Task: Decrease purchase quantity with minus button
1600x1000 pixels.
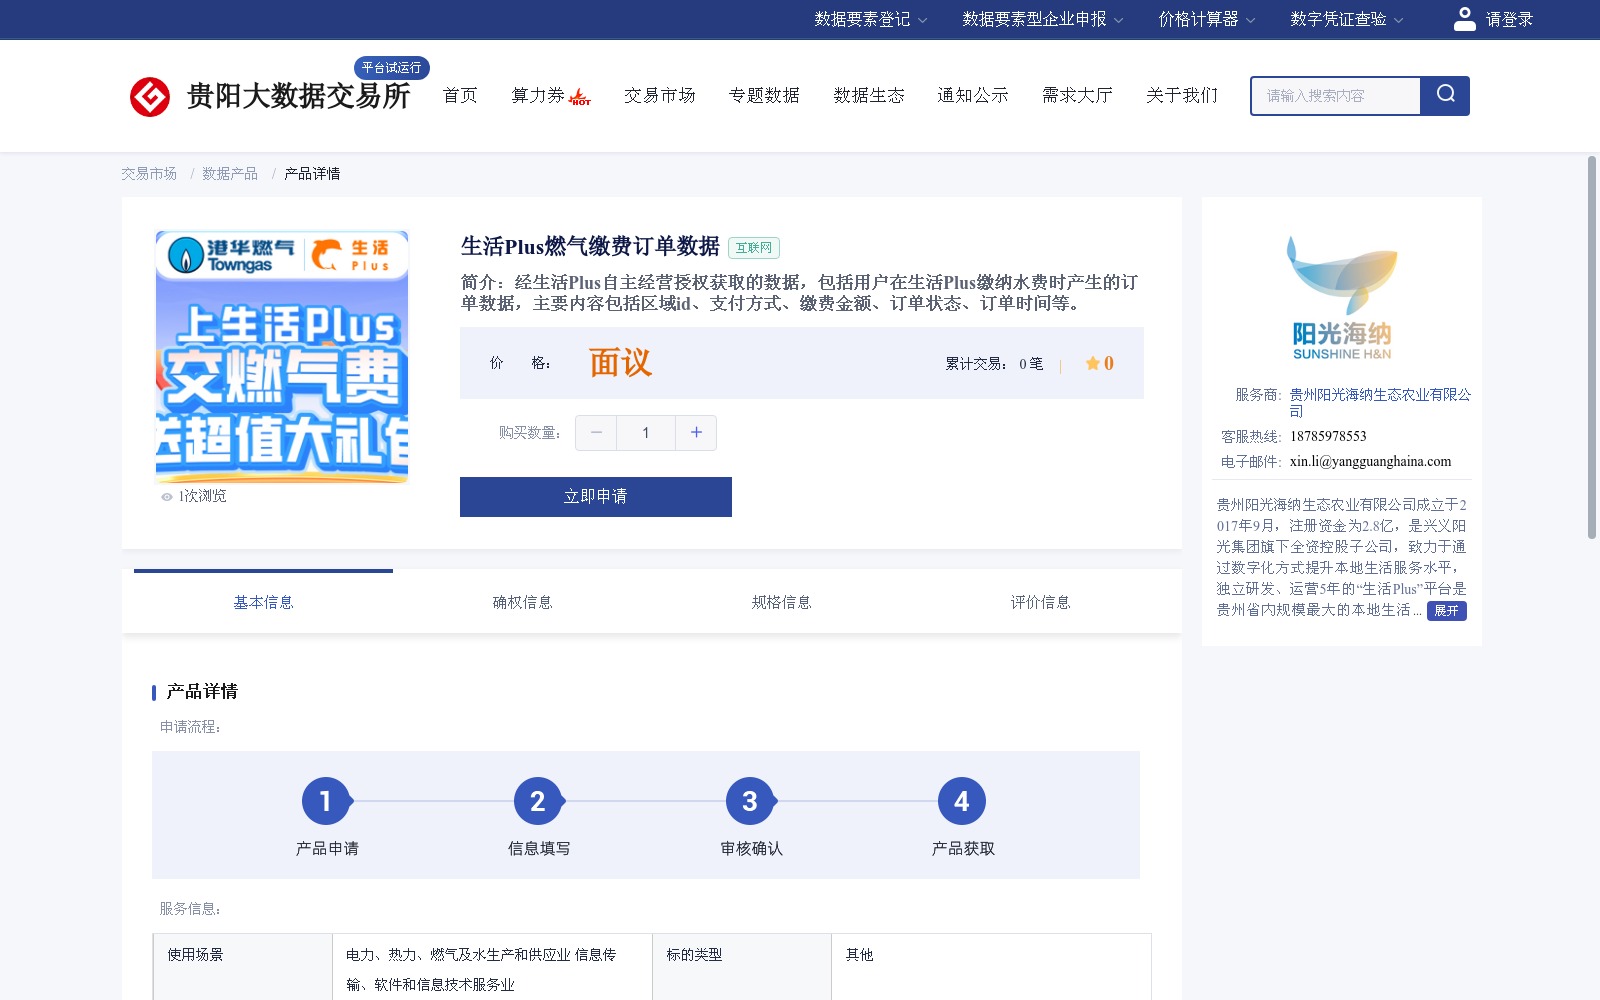Action: (x=596, y=433)
